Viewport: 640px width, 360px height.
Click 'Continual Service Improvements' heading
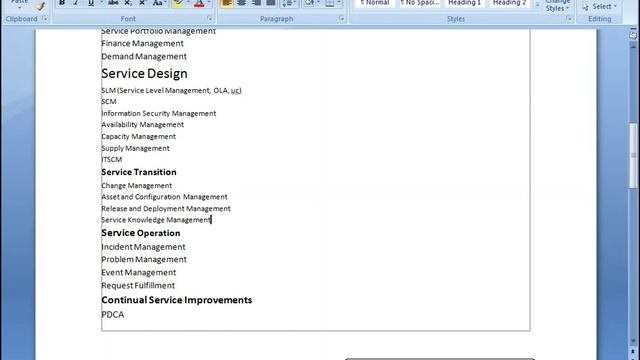[177, 300]
